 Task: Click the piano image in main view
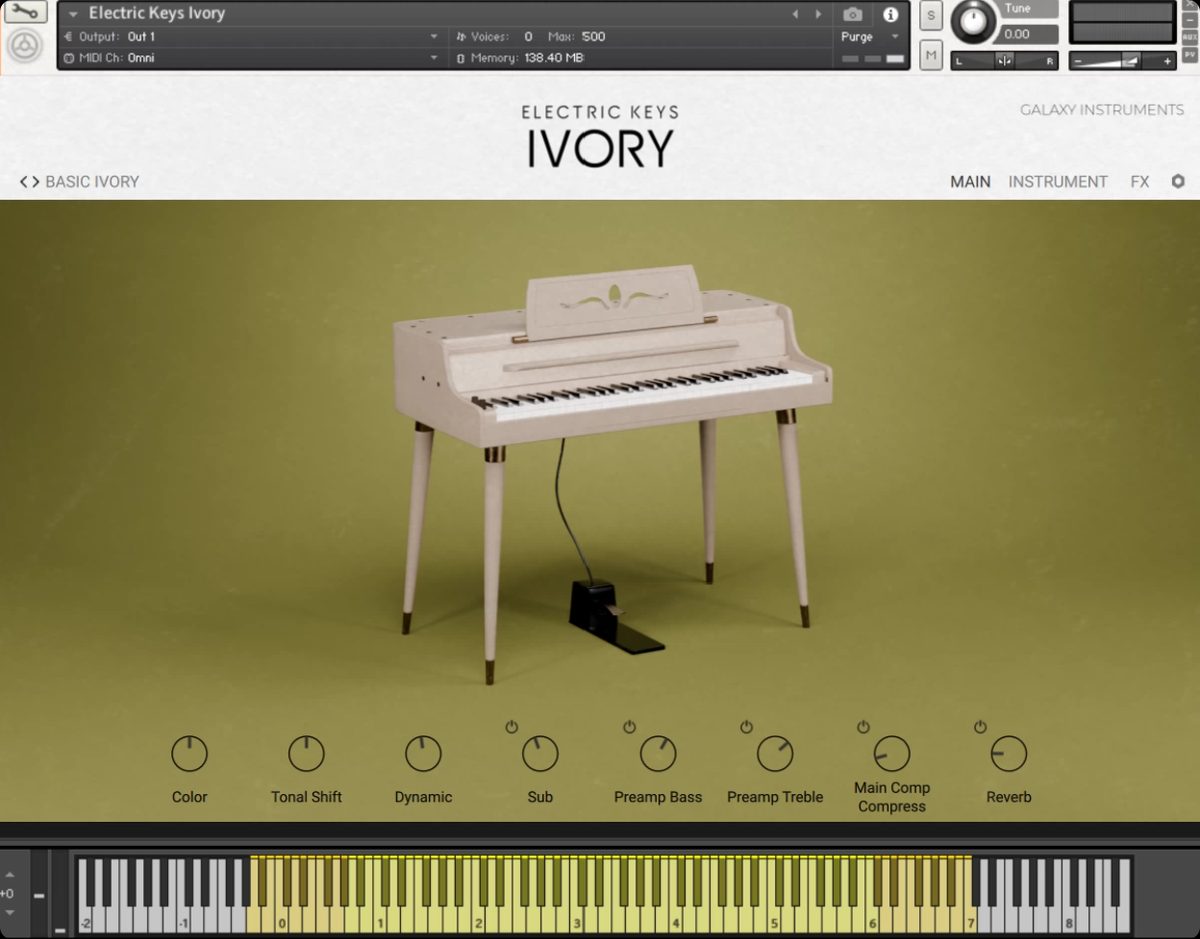(x=612, y=473)
